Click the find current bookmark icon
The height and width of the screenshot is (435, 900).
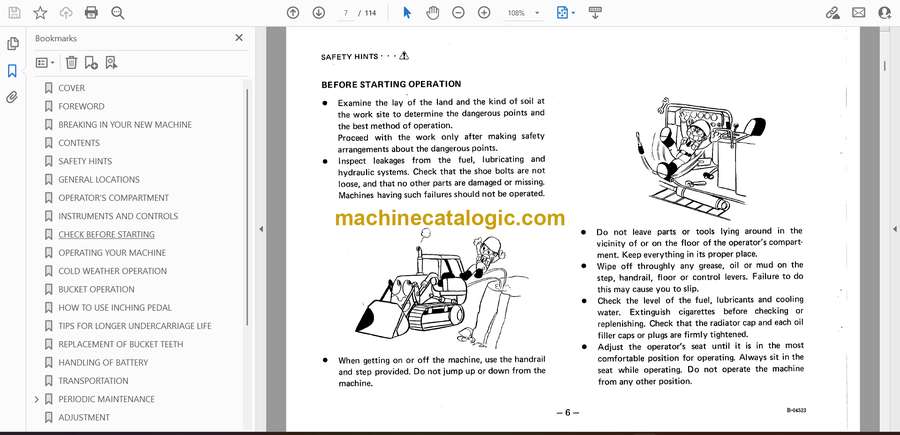[x=111, y=63]
